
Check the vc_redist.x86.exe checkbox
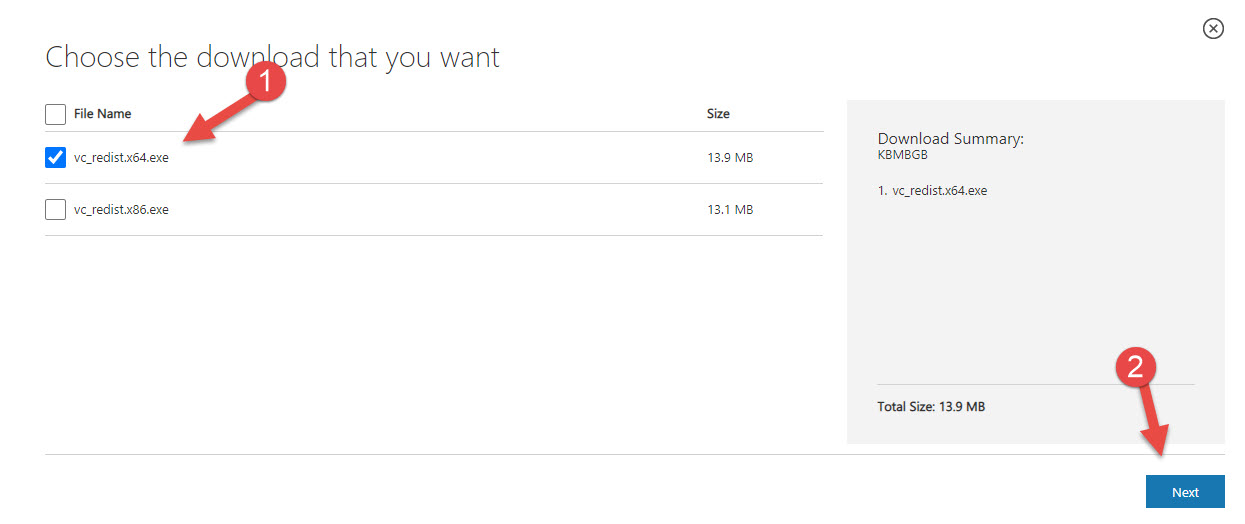[x=56, y=209]
